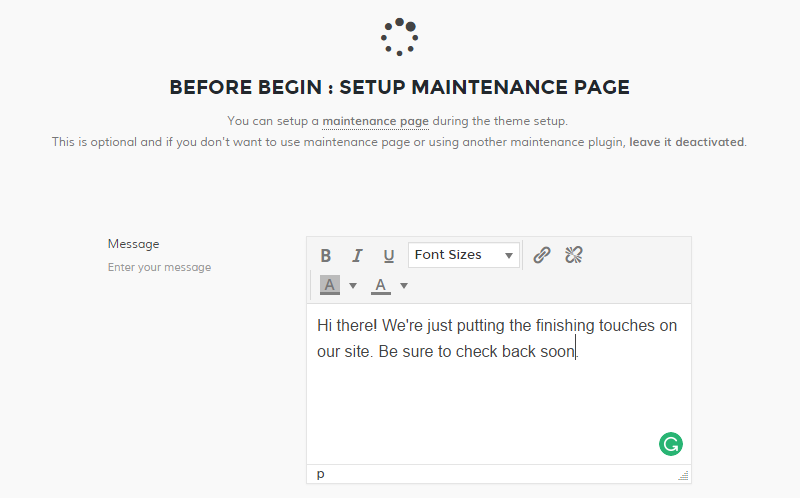Click inside the message editor blank area
Viewport: 800px width, 498px height.
tap(480, 410)
